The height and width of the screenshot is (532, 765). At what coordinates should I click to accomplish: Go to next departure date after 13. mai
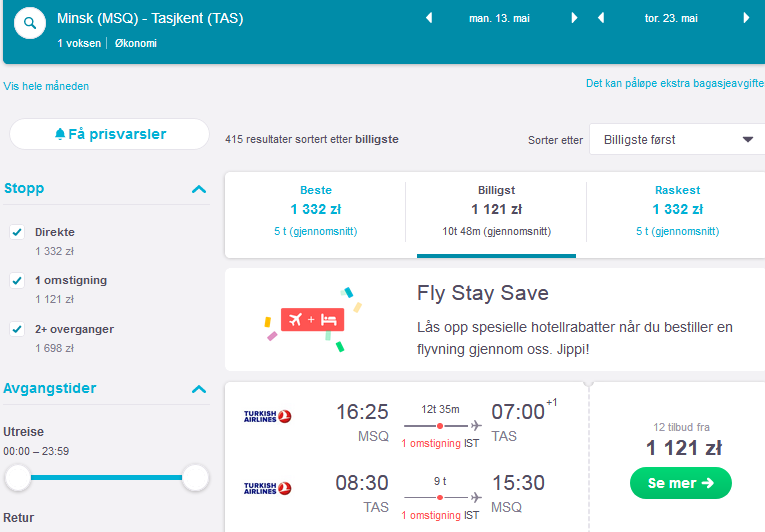[574, 18]
